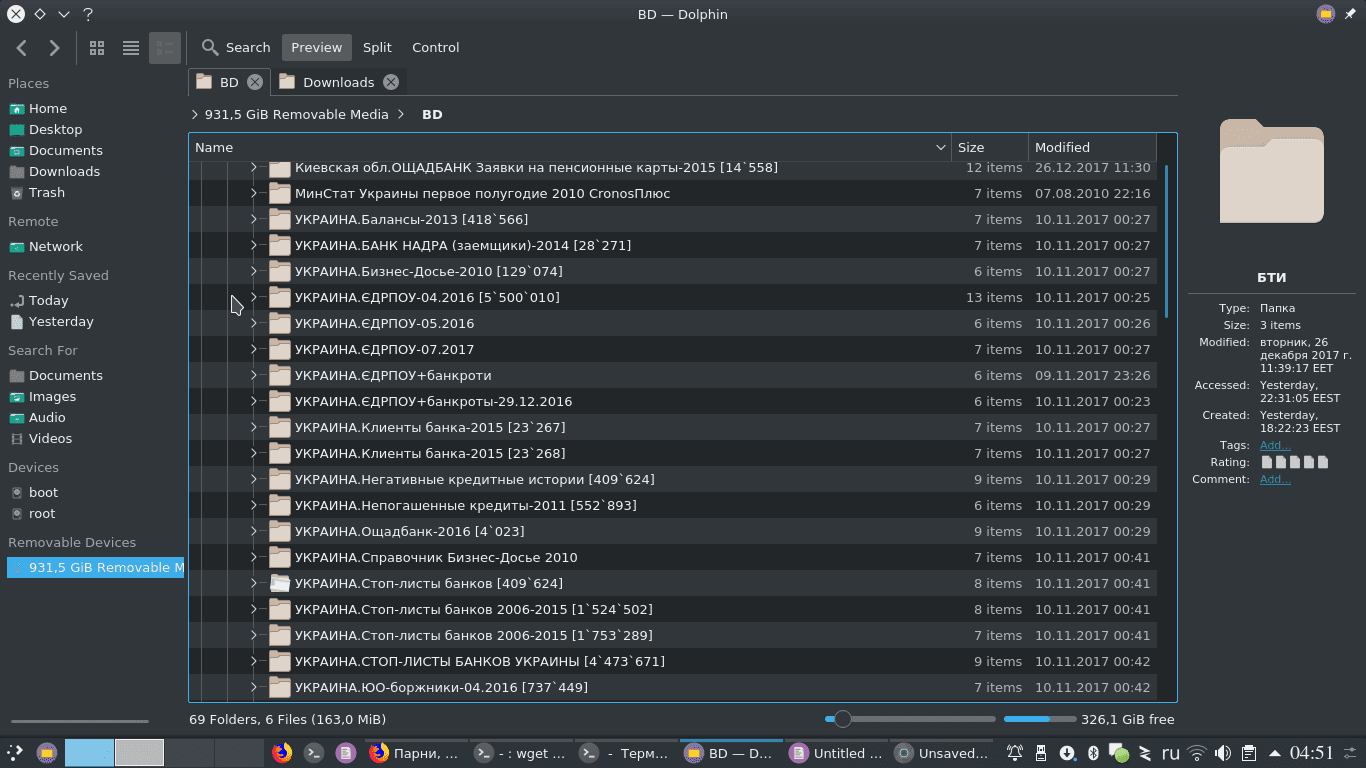This screenshot has height=768, width=1366.
Task: Expand УКРАИНА.Ощадбанк-2016 folder arrow
Action: click(253, 531)
